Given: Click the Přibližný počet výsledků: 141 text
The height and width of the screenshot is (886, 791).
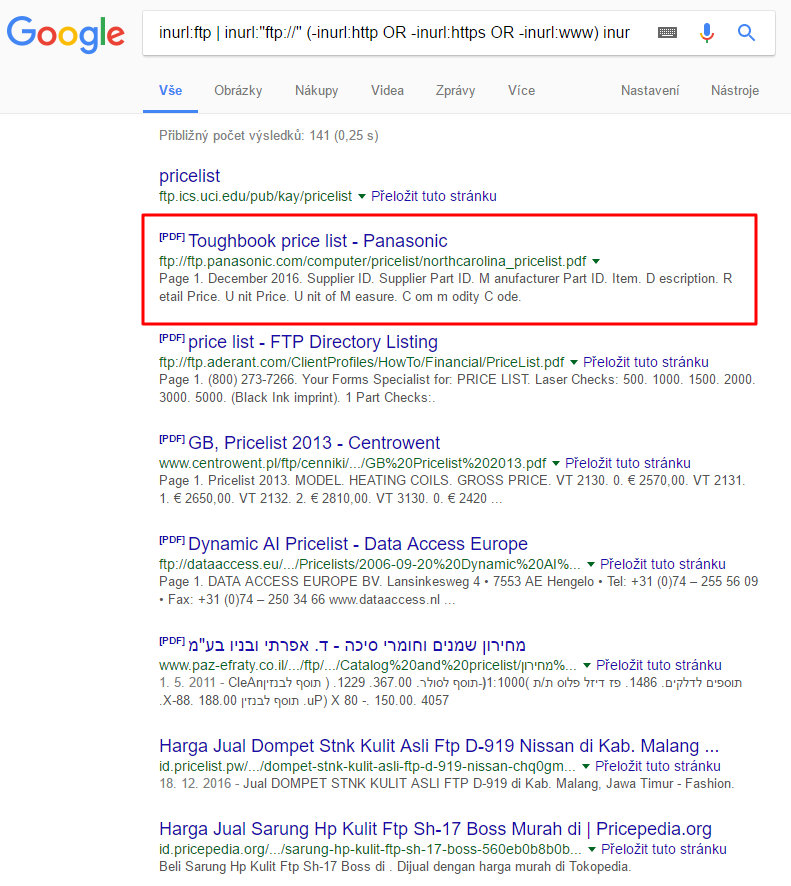Looking at the screenshot, I should [x=268, y=136].
